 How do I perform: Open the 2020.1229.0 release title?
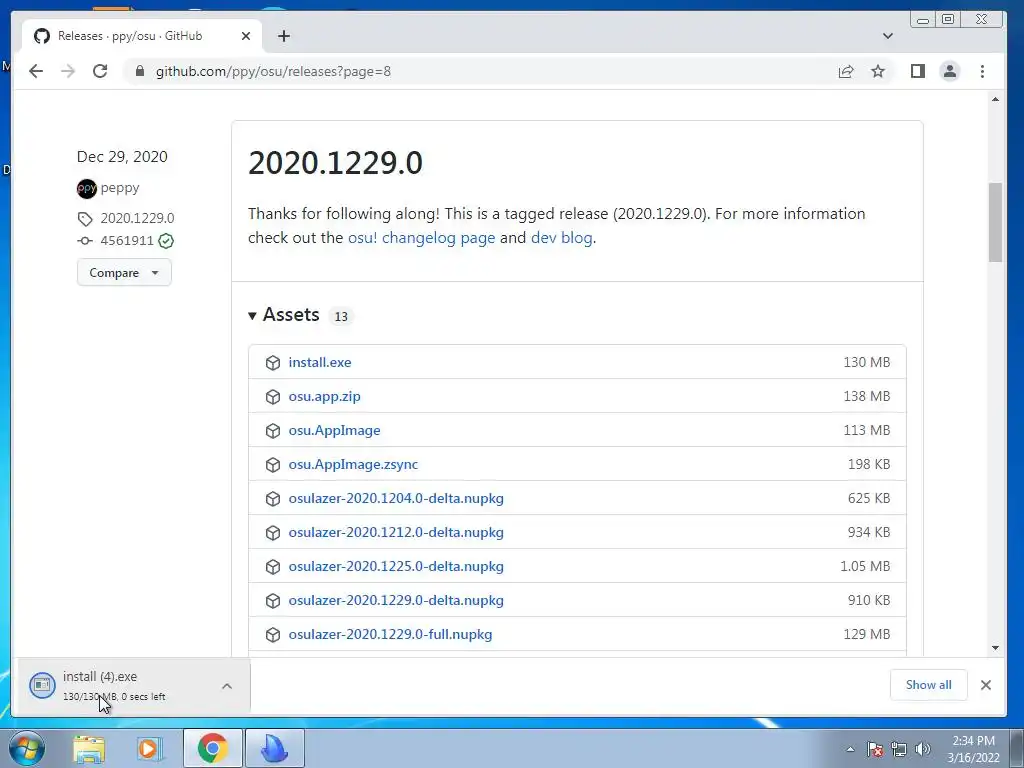[335, 163]
